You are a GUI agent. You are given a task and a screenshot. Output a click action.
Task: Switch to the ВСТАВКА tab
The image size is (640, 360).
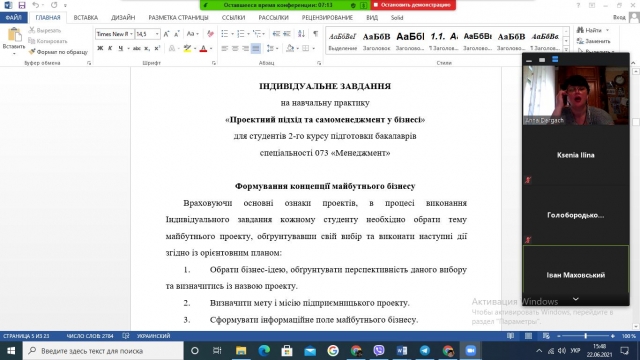pyautogui.click(x=86, y=18)
